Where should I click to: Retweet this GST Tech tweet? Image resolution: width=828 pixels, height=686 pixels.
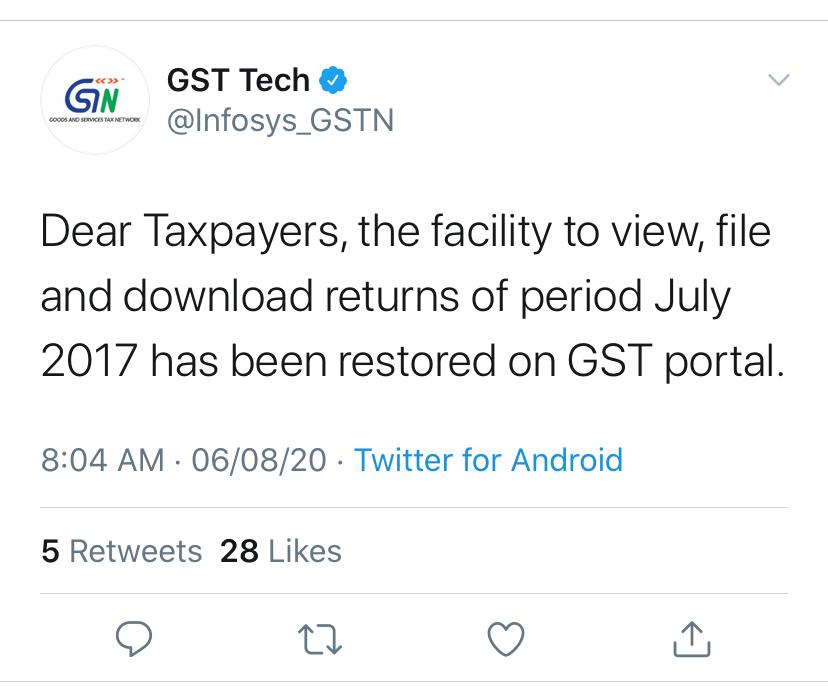point(321,638)
